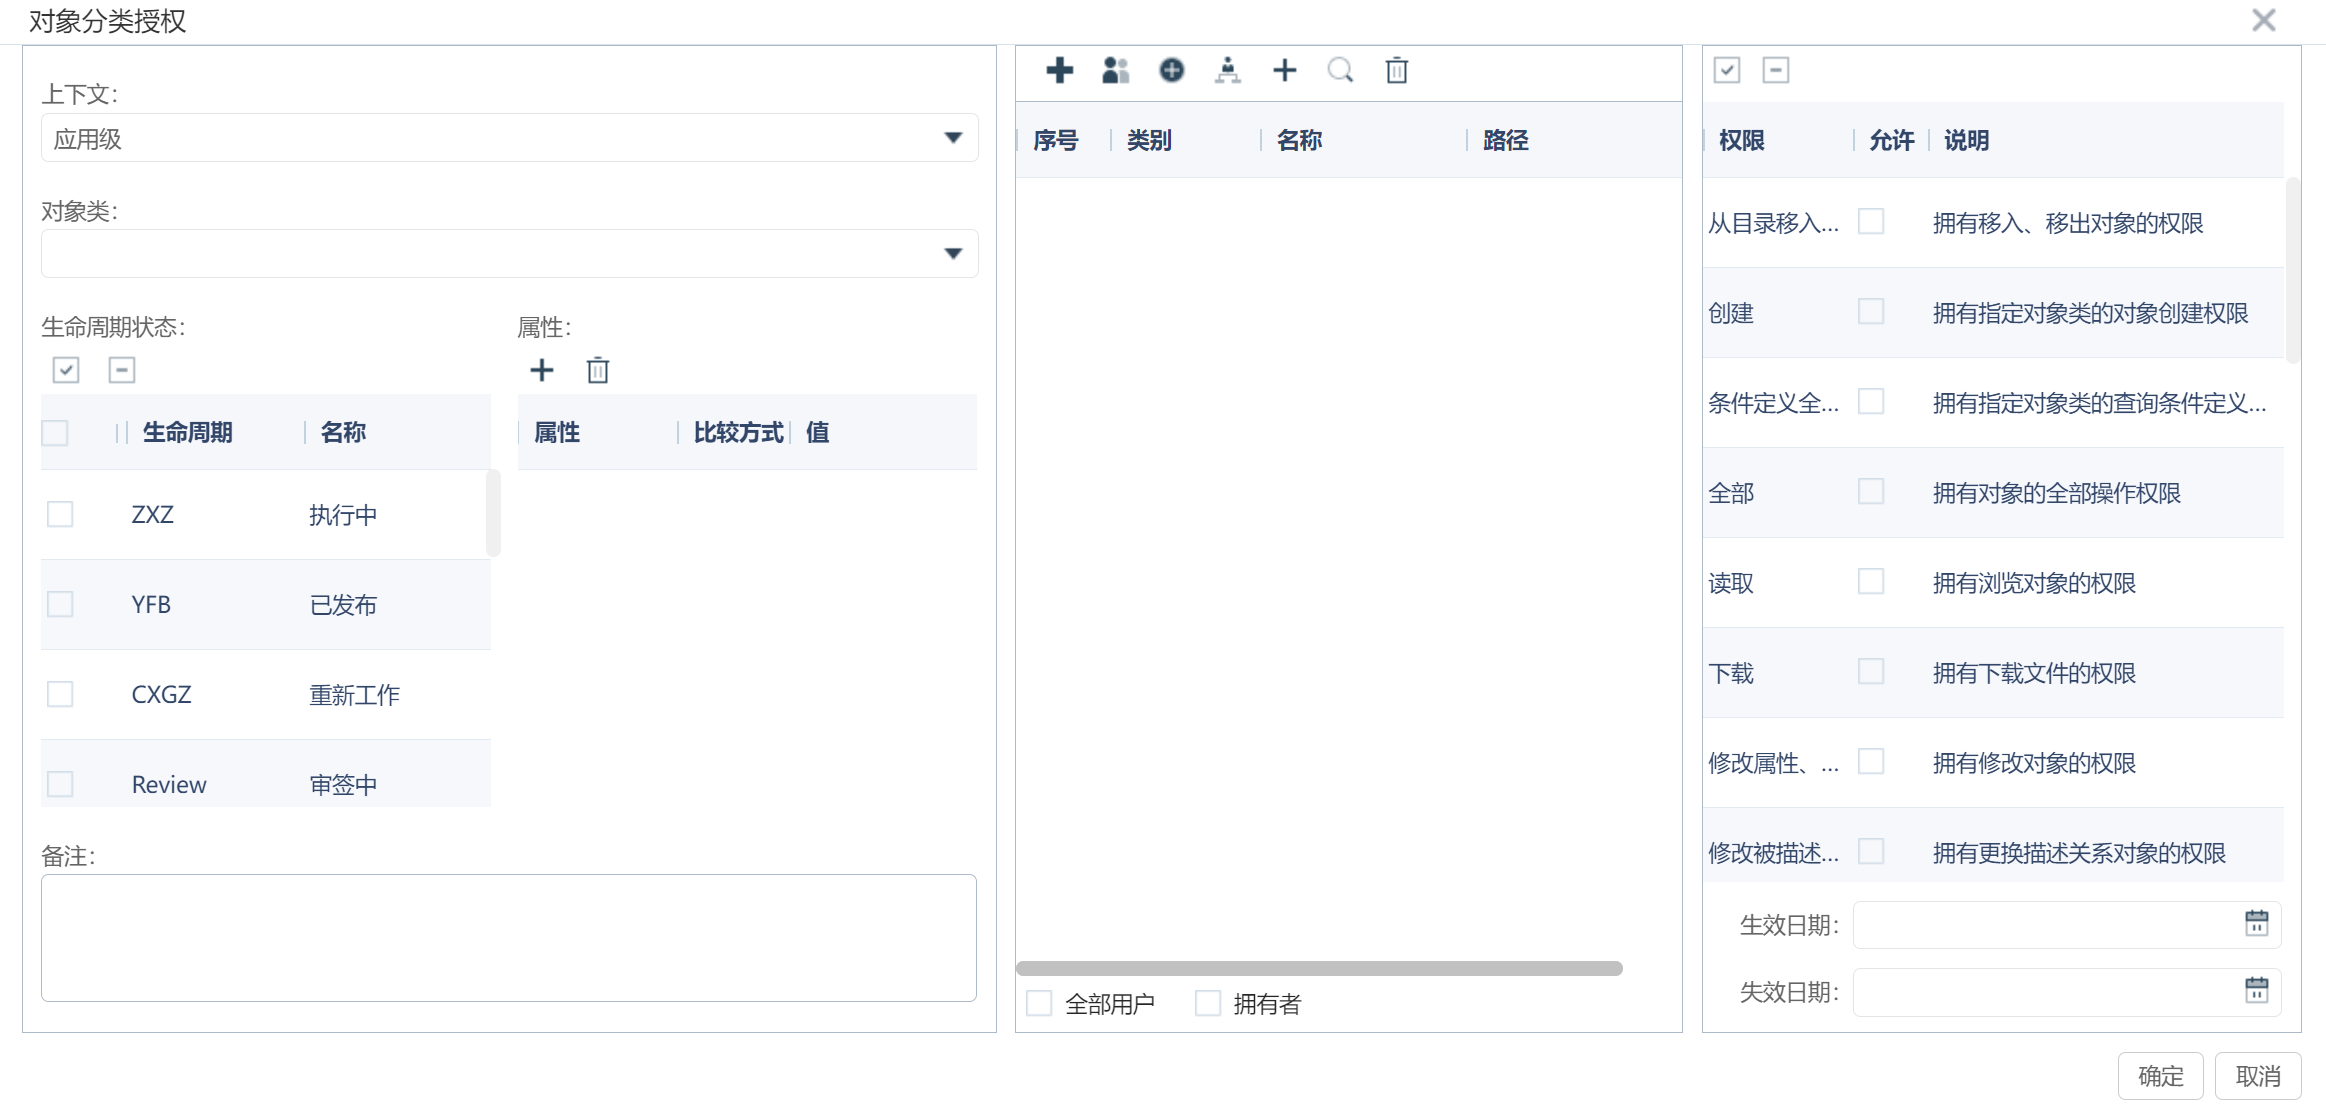Click the deselect-all lifecycle states icon
The image size is (2326, 1110).
pyautogui.click(x=122, y=370)
